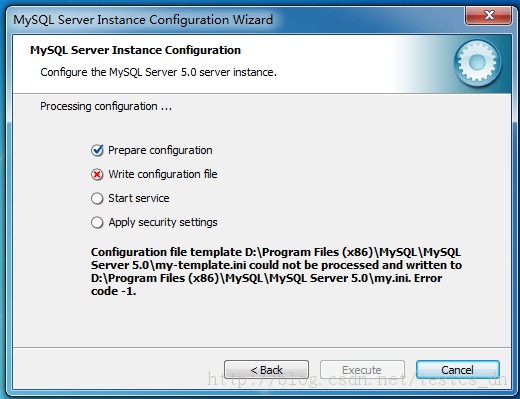Click the Prepare configuration step label
The width and height of the screenshot is (520, 399).
coord(160,150)
